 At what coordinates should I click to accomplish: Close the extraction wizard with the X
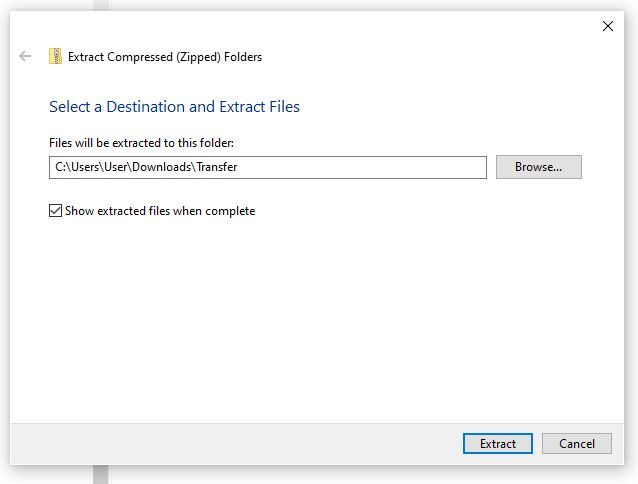click(x=607, y=26)
